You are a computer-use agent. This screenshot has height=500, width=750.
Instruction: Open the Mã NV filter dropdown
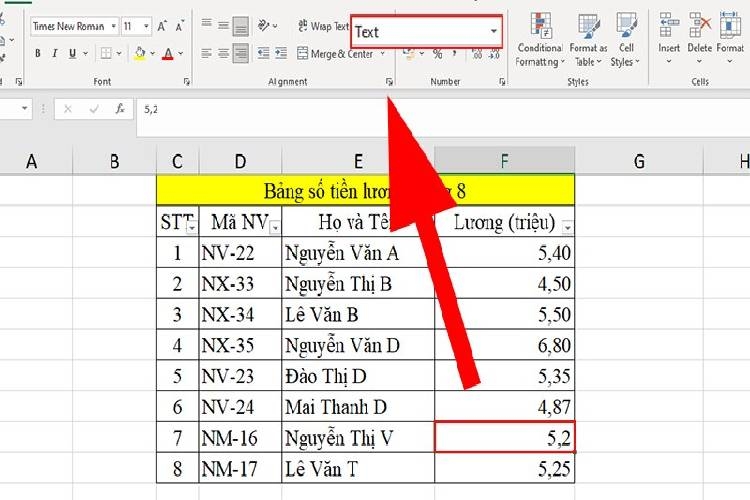[275, 228]
